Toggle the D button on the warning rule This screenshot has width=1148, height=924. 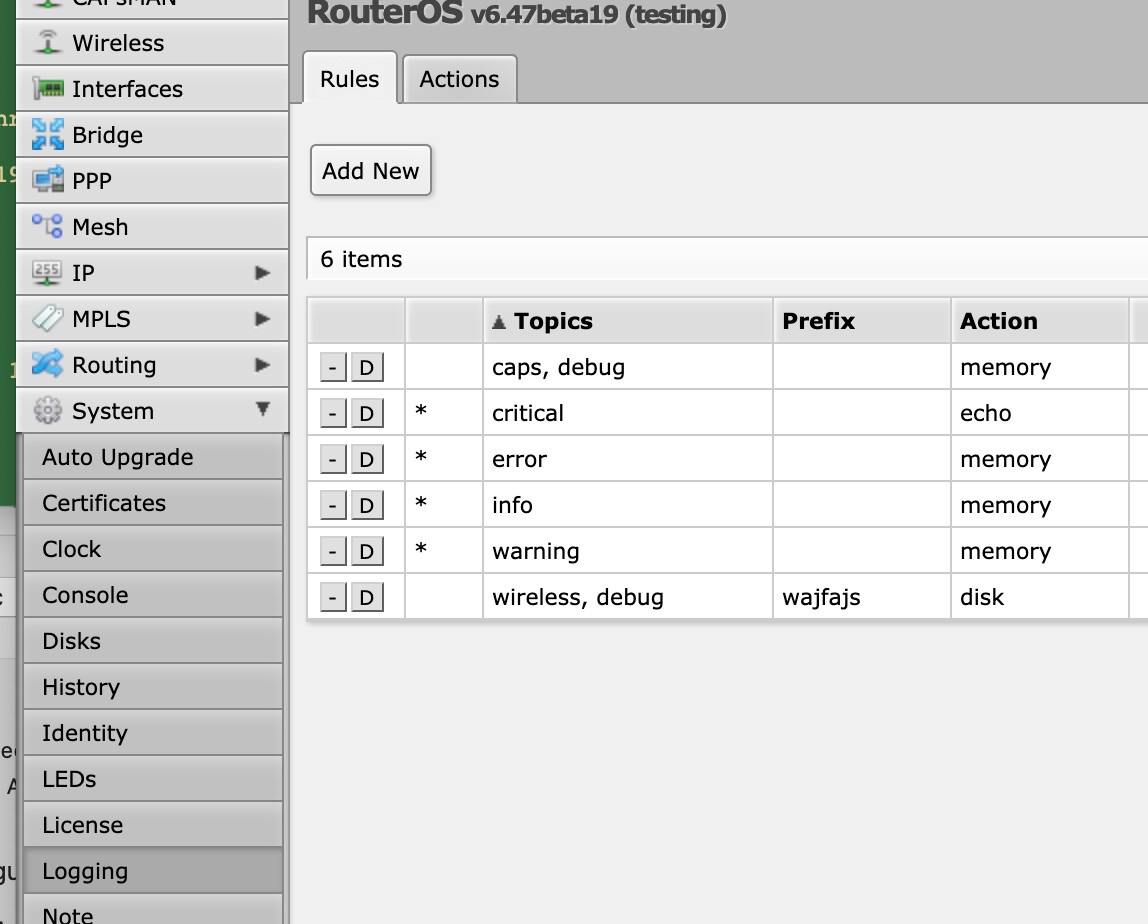coord(367,551)
